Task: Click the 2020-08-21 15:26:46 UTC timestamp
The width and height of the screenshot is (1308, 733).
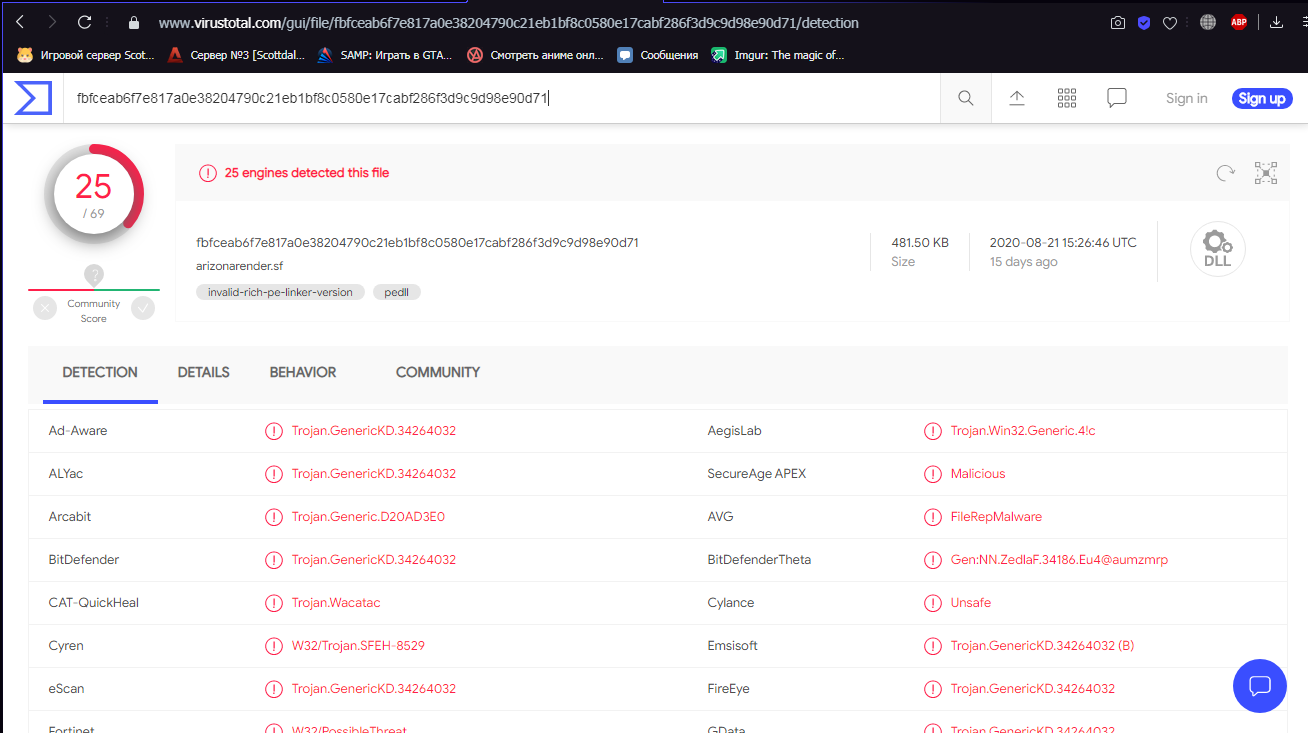Action: 1063,242
